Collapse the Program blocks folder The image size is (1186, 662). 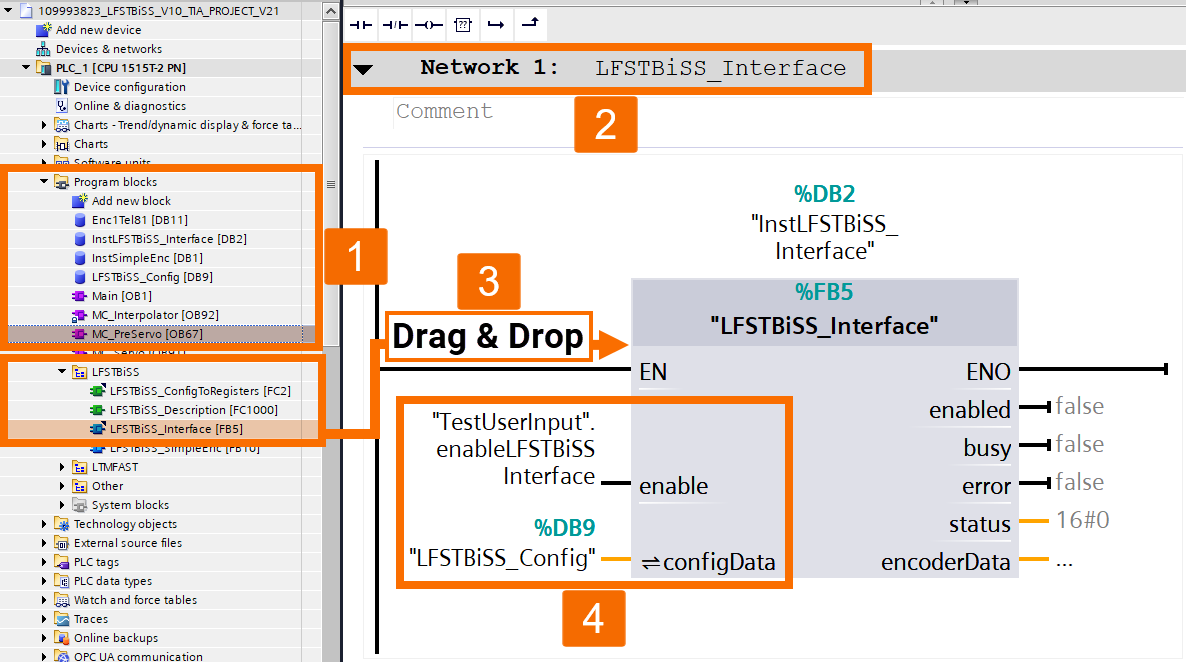[44, 182]
